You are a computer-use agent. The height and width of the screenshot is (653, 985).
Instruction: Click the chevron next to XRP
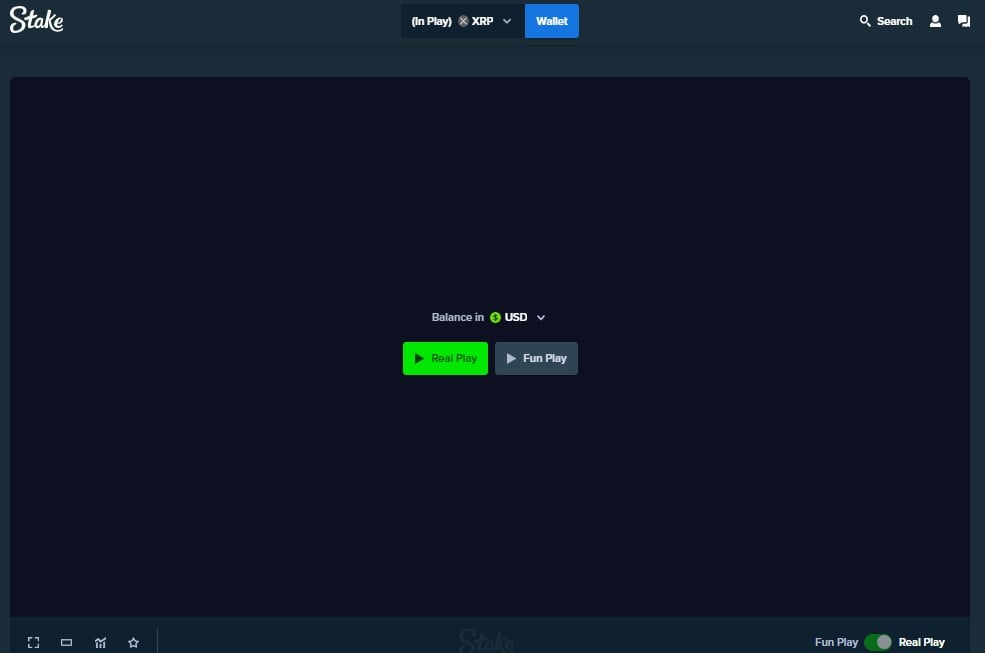[x=507, y=21]
